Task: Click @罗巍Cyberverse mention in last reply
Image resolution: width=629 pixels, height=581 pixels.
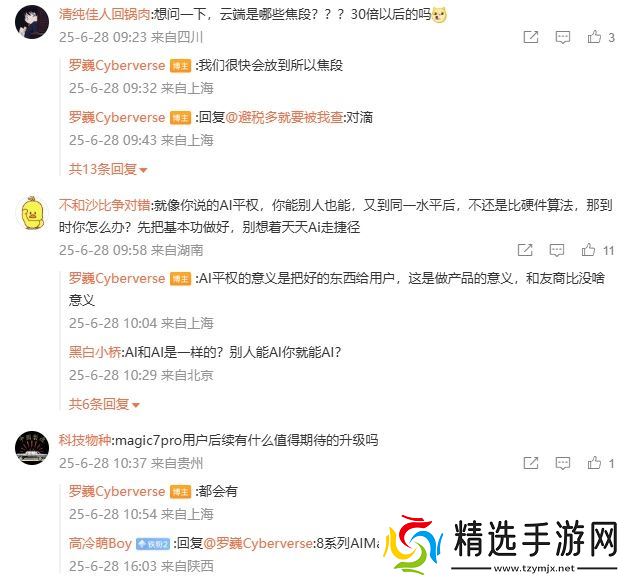Action: tap(258, 543)
